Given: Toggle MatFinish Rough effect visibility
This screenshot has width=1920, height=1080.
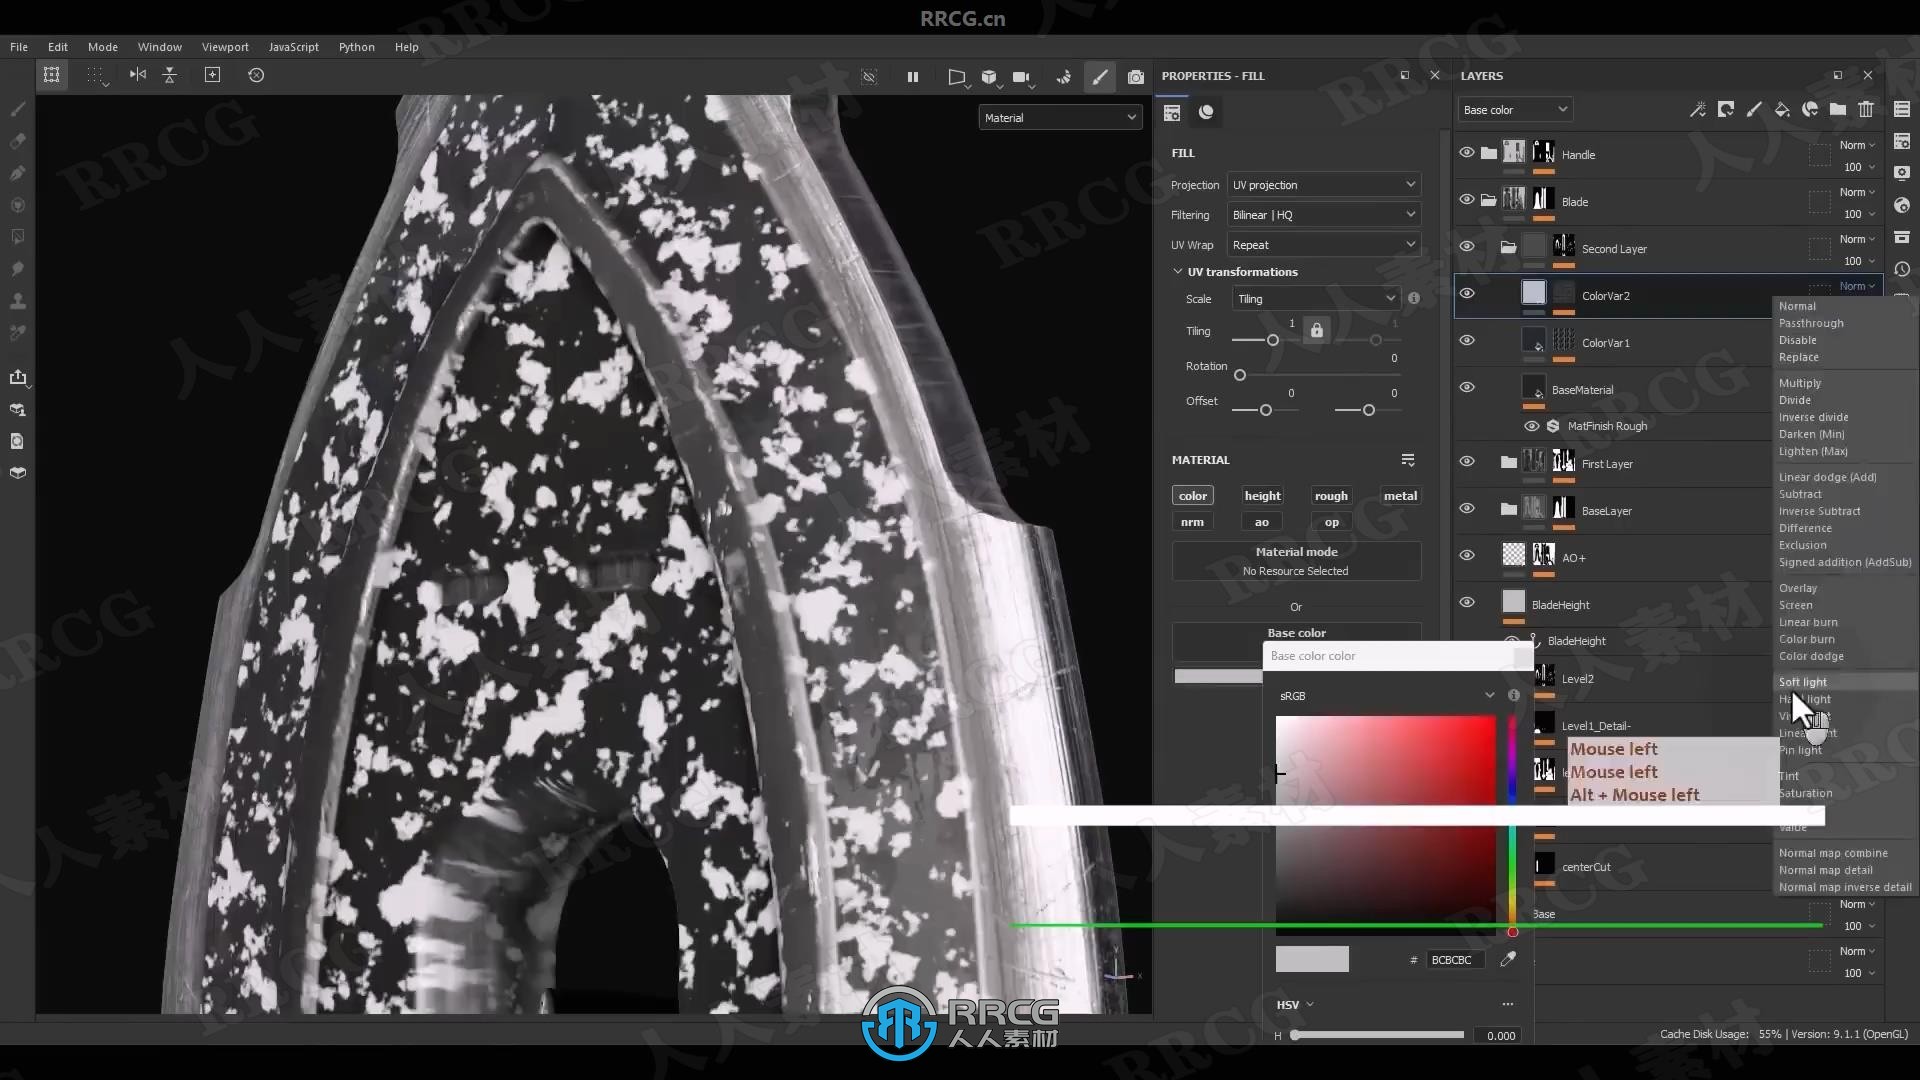Looking at the screenshot, I should point(1531,426).
